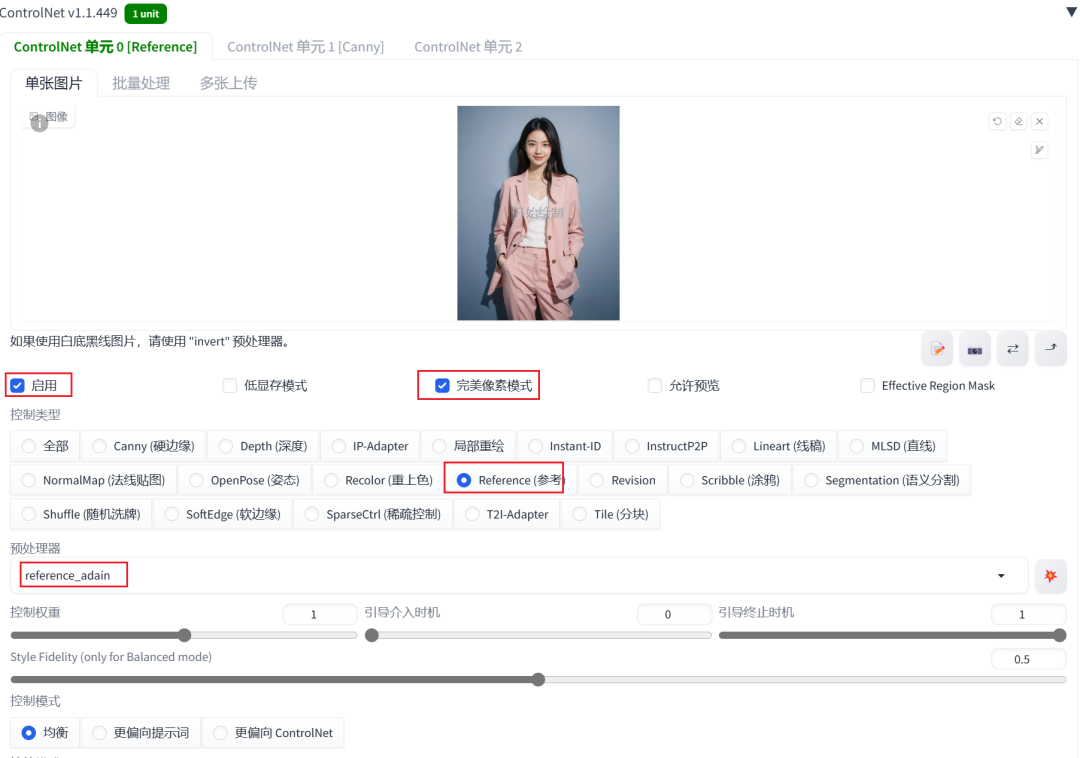Clear the uploaded image with the X icon
The image size is (1080, 758).
coord(1039,121)
